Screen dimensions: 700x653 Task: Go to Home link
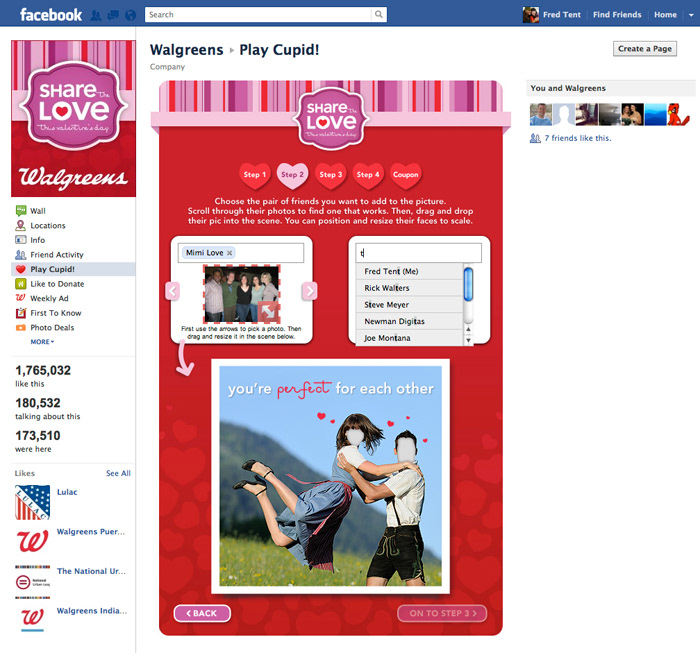(x=665, y=15)
